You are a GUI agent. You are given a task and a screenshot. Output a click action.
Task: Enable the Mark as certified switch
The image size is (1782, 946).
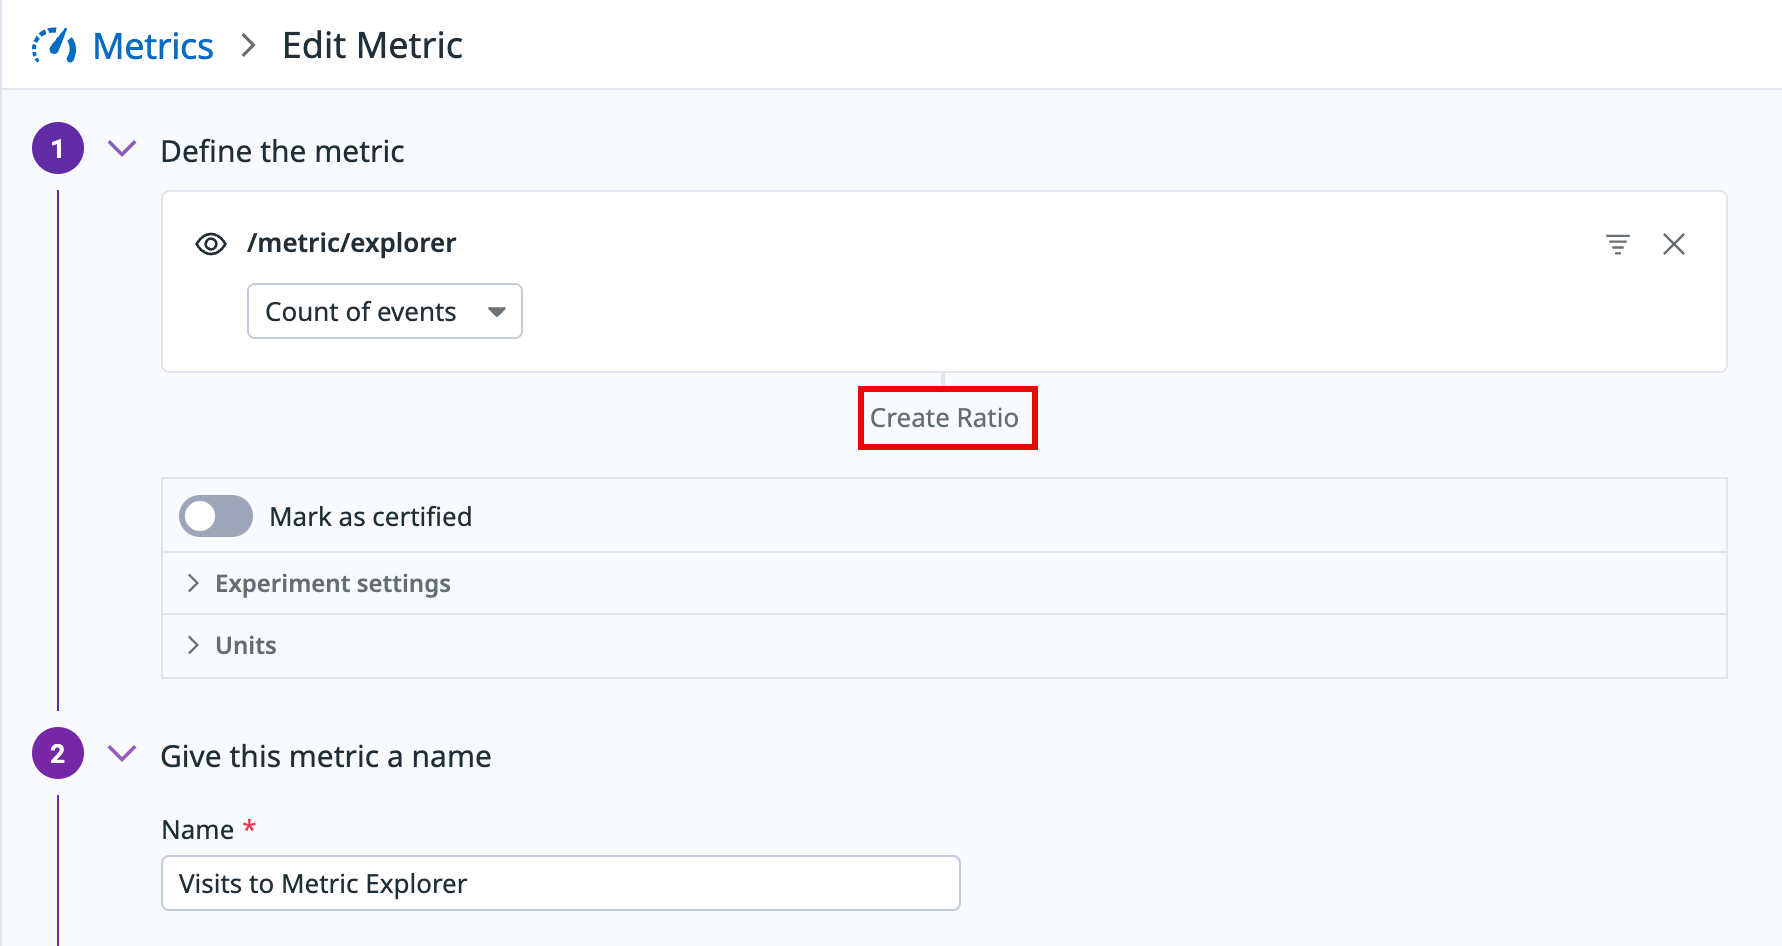click(x=216, y=516)
